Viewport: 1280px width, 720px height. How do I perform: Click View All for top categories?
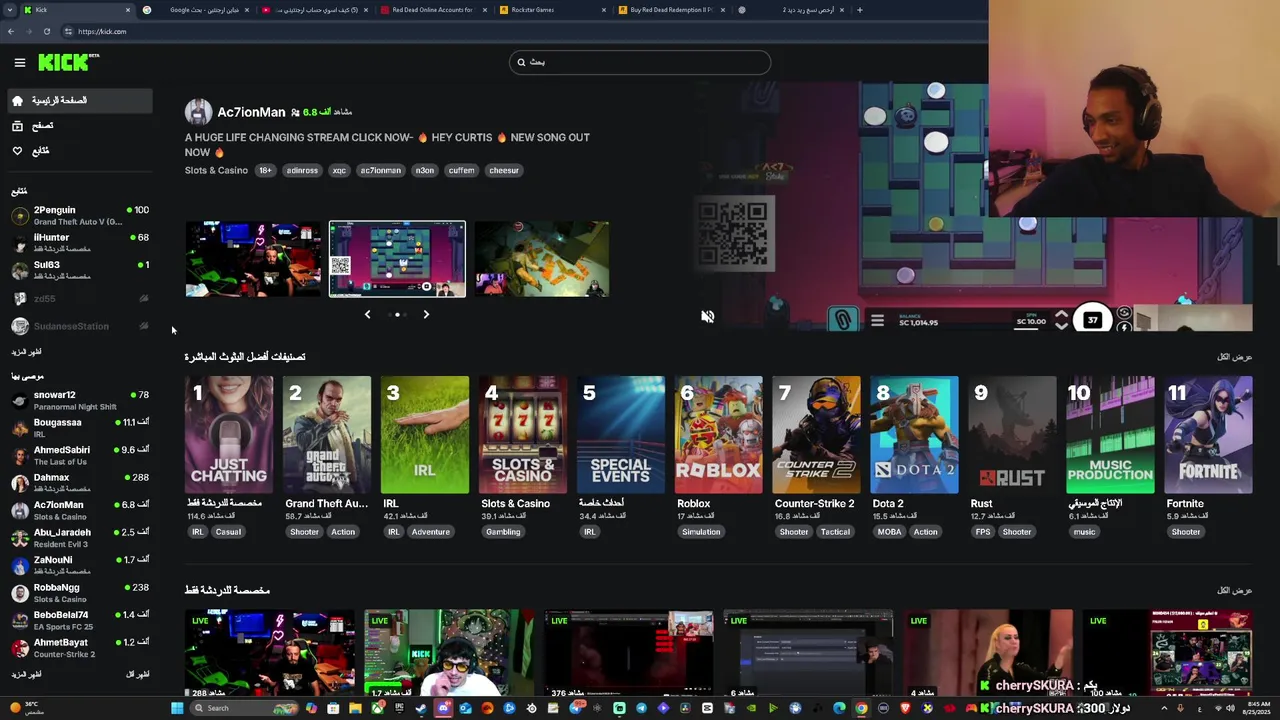1234,357
